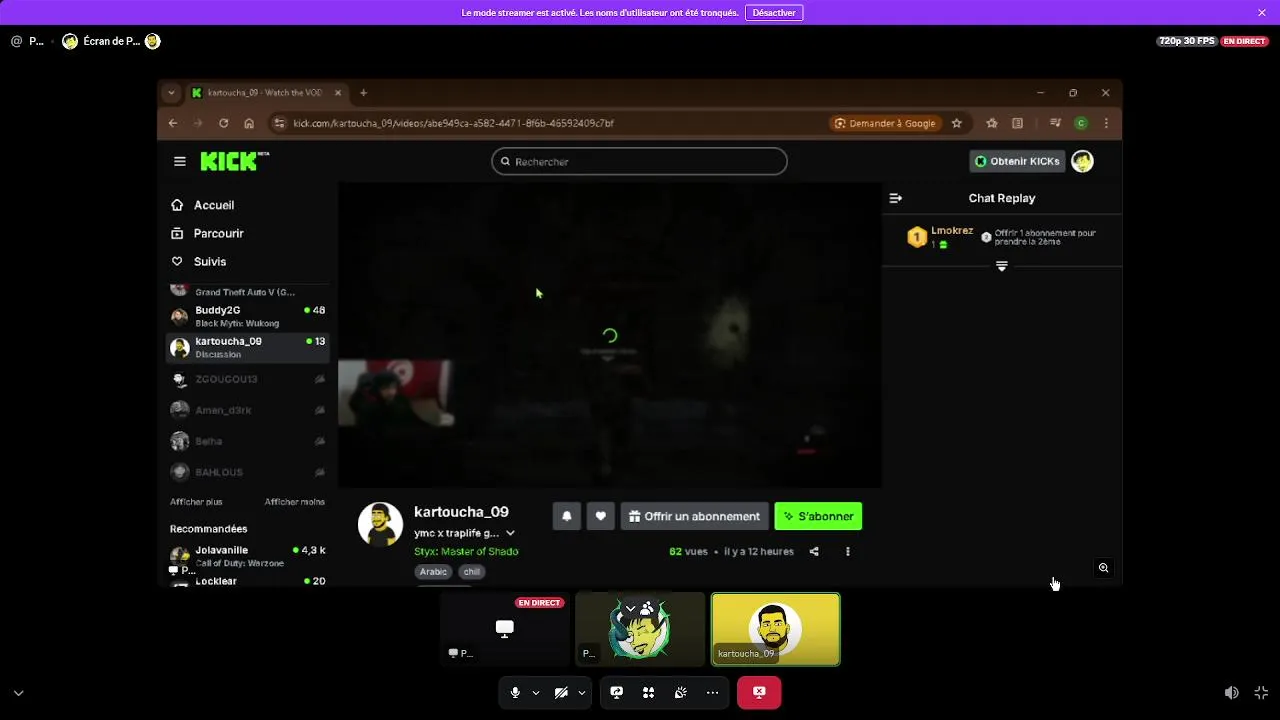Click the Chrome address bar URL
Viewport: 1280px width, 720px height.
(x=453, y=123)
